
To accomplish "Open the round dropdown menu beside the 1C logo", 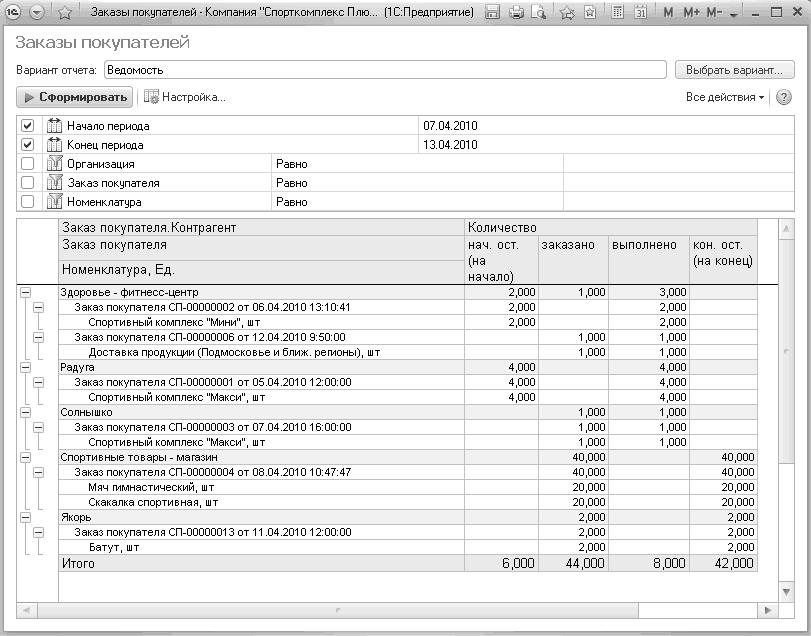I will pyautogui.click(x=37, y=12).
